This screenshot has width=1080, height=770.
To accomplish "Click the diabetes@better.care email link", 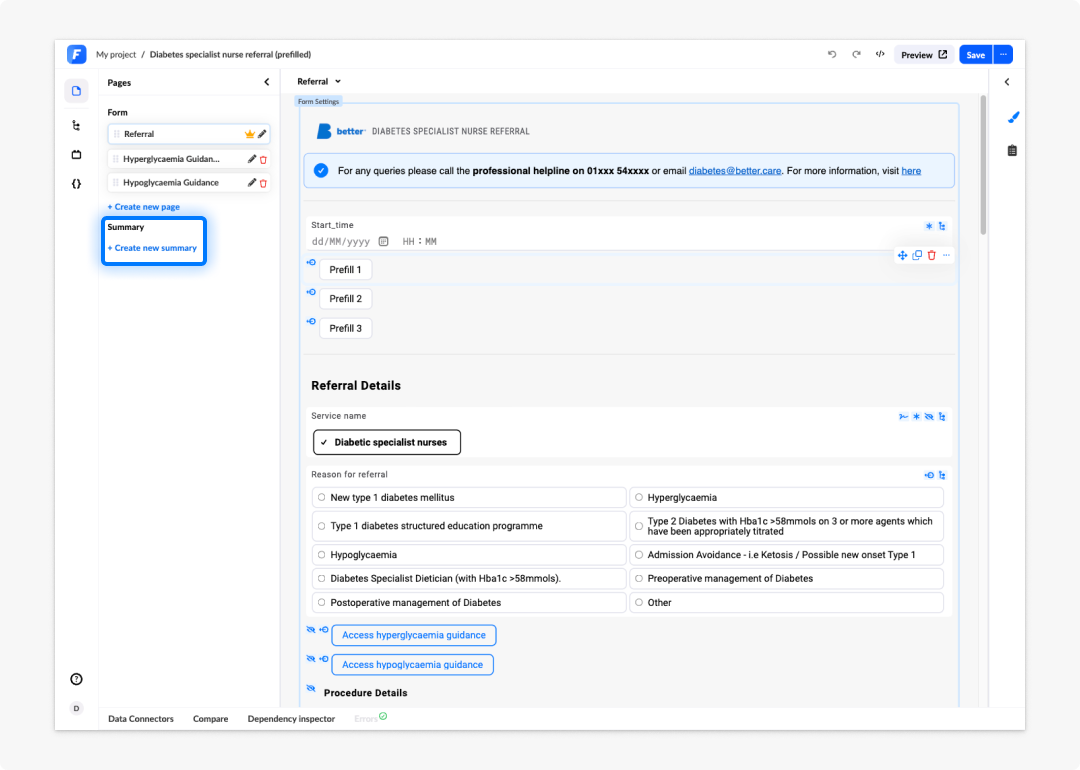I will 735,171.
